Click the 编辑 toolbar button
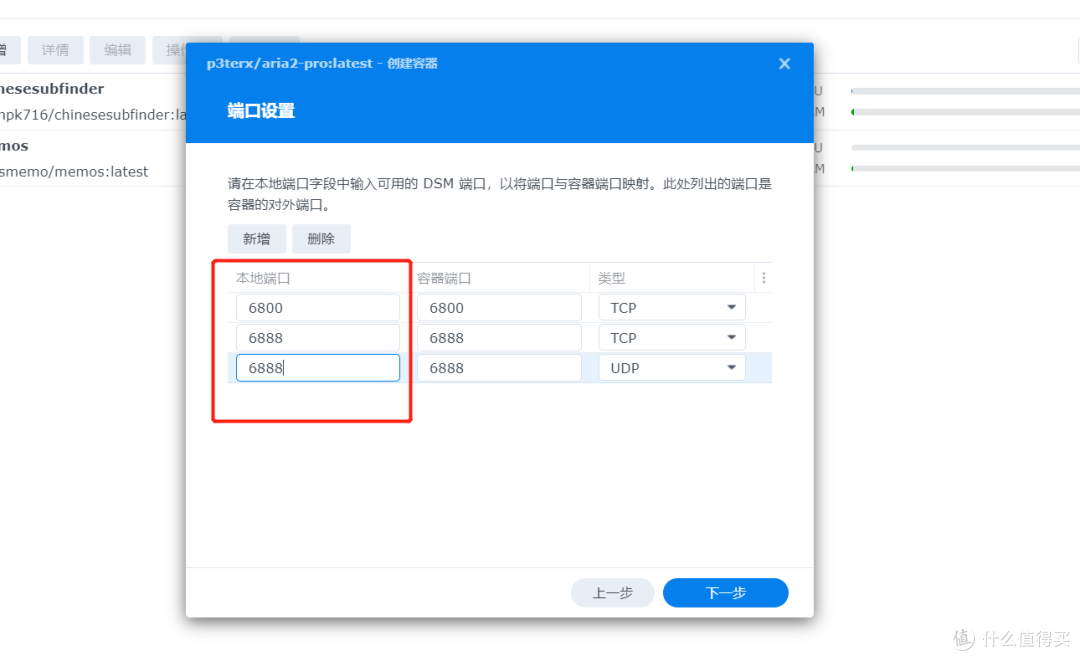 117,50
